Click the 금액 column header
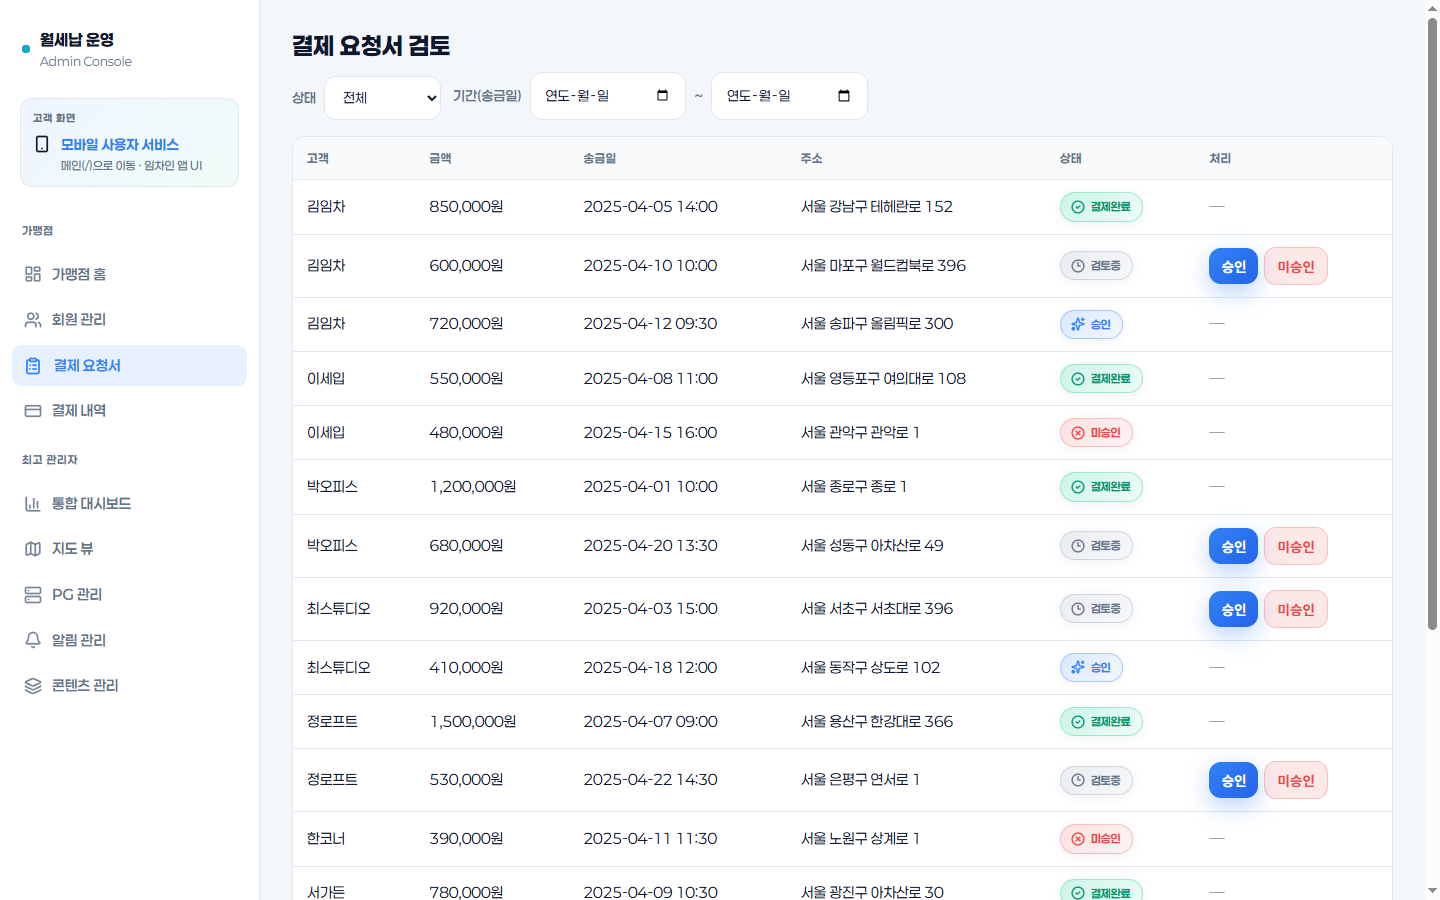Image resolution: width=1440 pixels, height=900 pixels. (x=440, y=159)
